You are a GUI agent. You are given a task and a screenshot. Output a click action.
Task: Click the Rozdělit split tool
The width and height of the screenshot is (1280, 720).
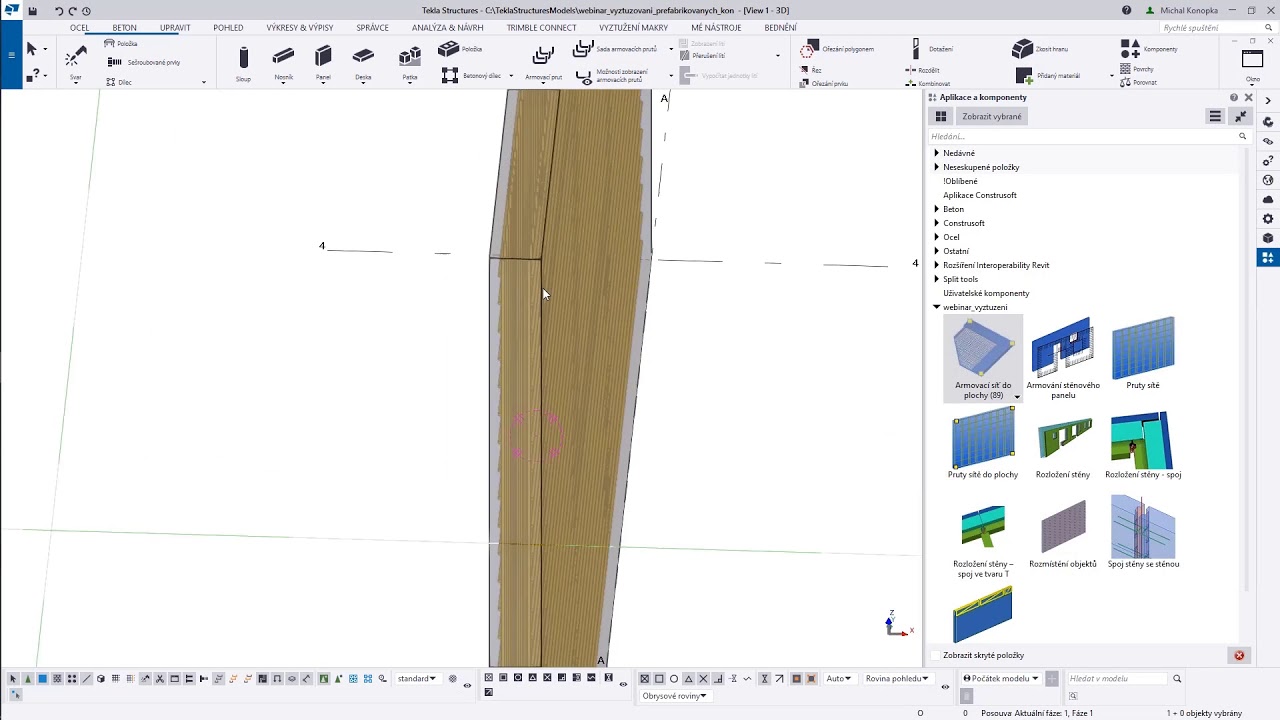(x=922, y=71)
